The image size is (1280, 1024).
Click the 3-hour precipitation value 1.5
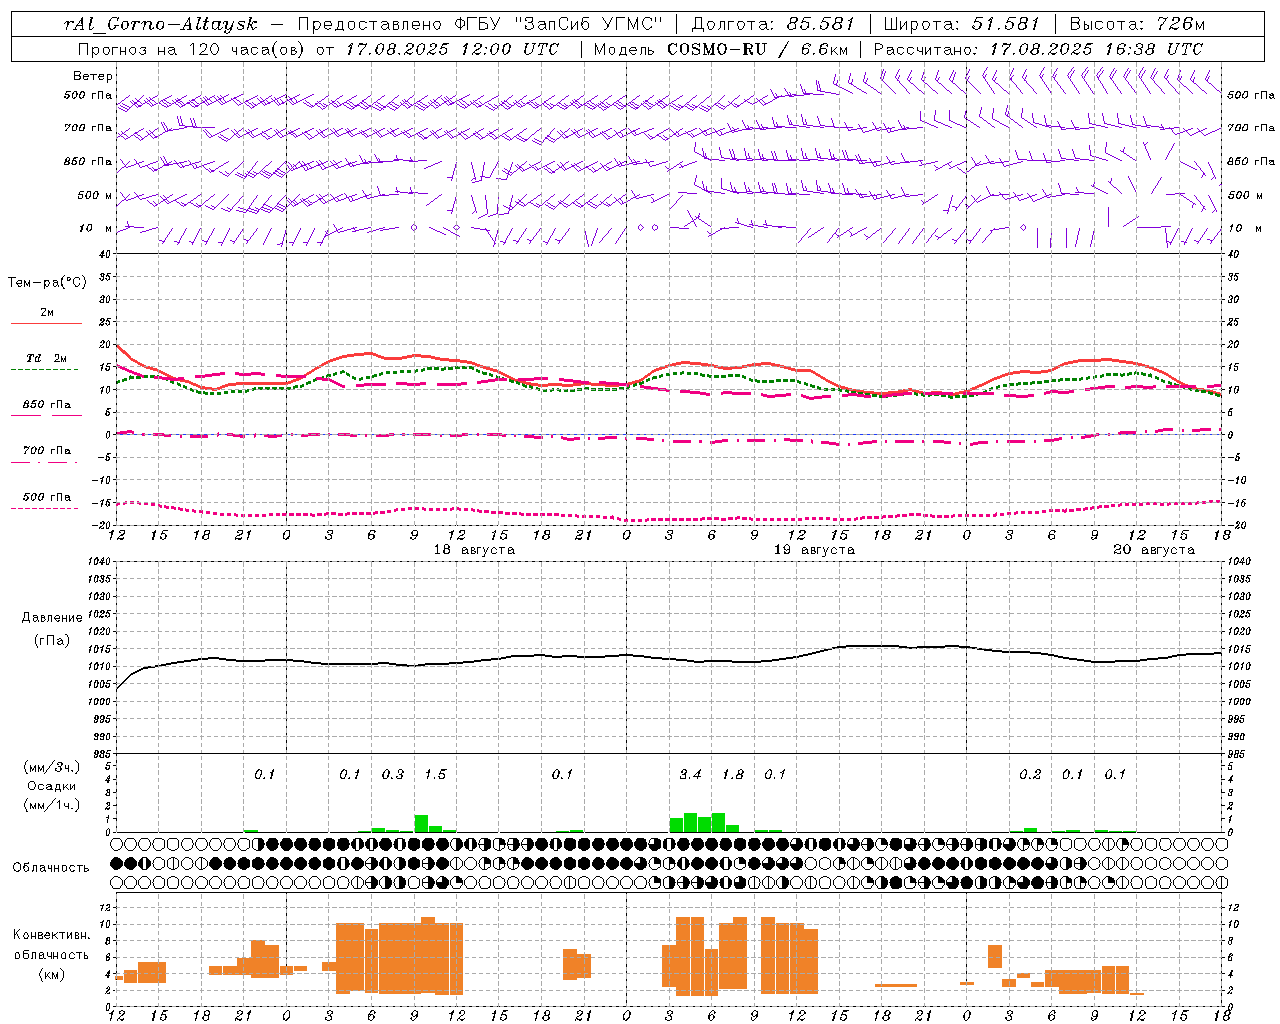(x=435, y=774)
